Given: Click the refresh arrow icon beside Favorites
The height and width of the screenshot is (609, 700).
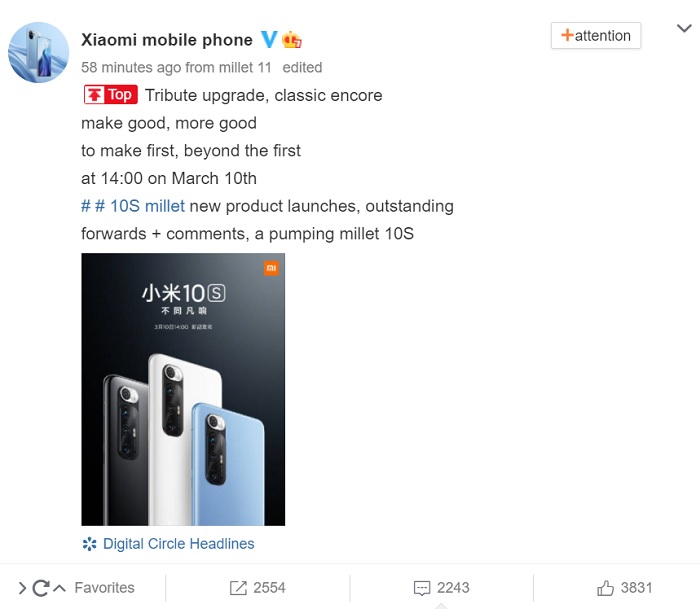Looking at the screenshot, I should click(x=41, y=588).
